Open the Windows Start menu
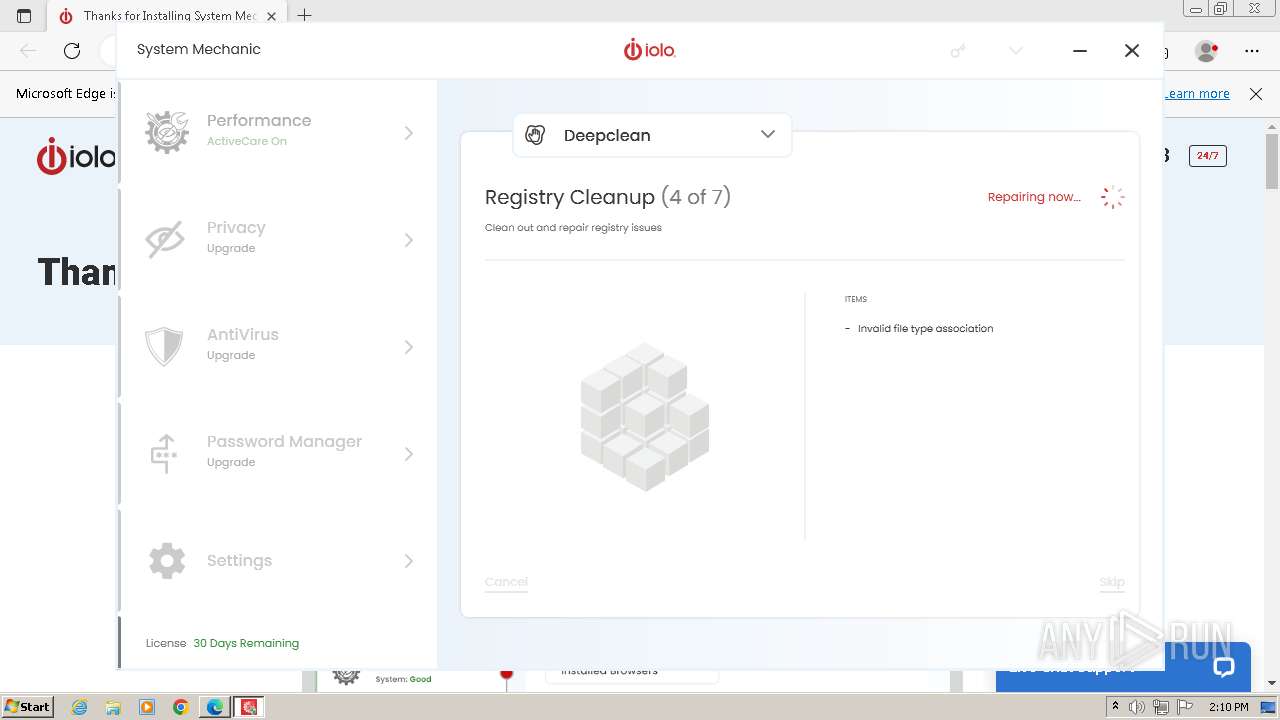The height and width of the screenshot is (720, 1280). (x=28, y=706)
